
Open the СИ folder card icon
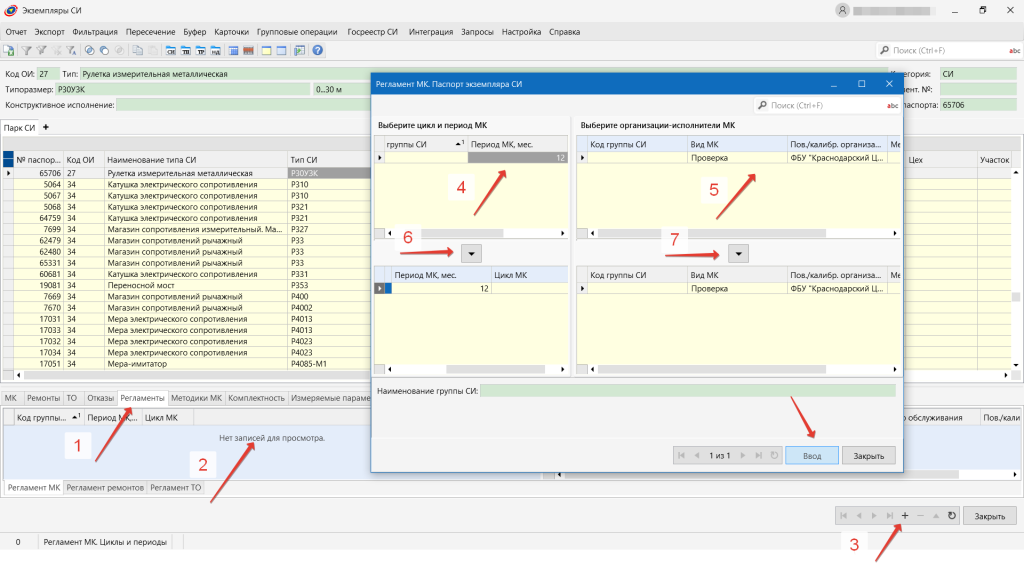[170, 50]
